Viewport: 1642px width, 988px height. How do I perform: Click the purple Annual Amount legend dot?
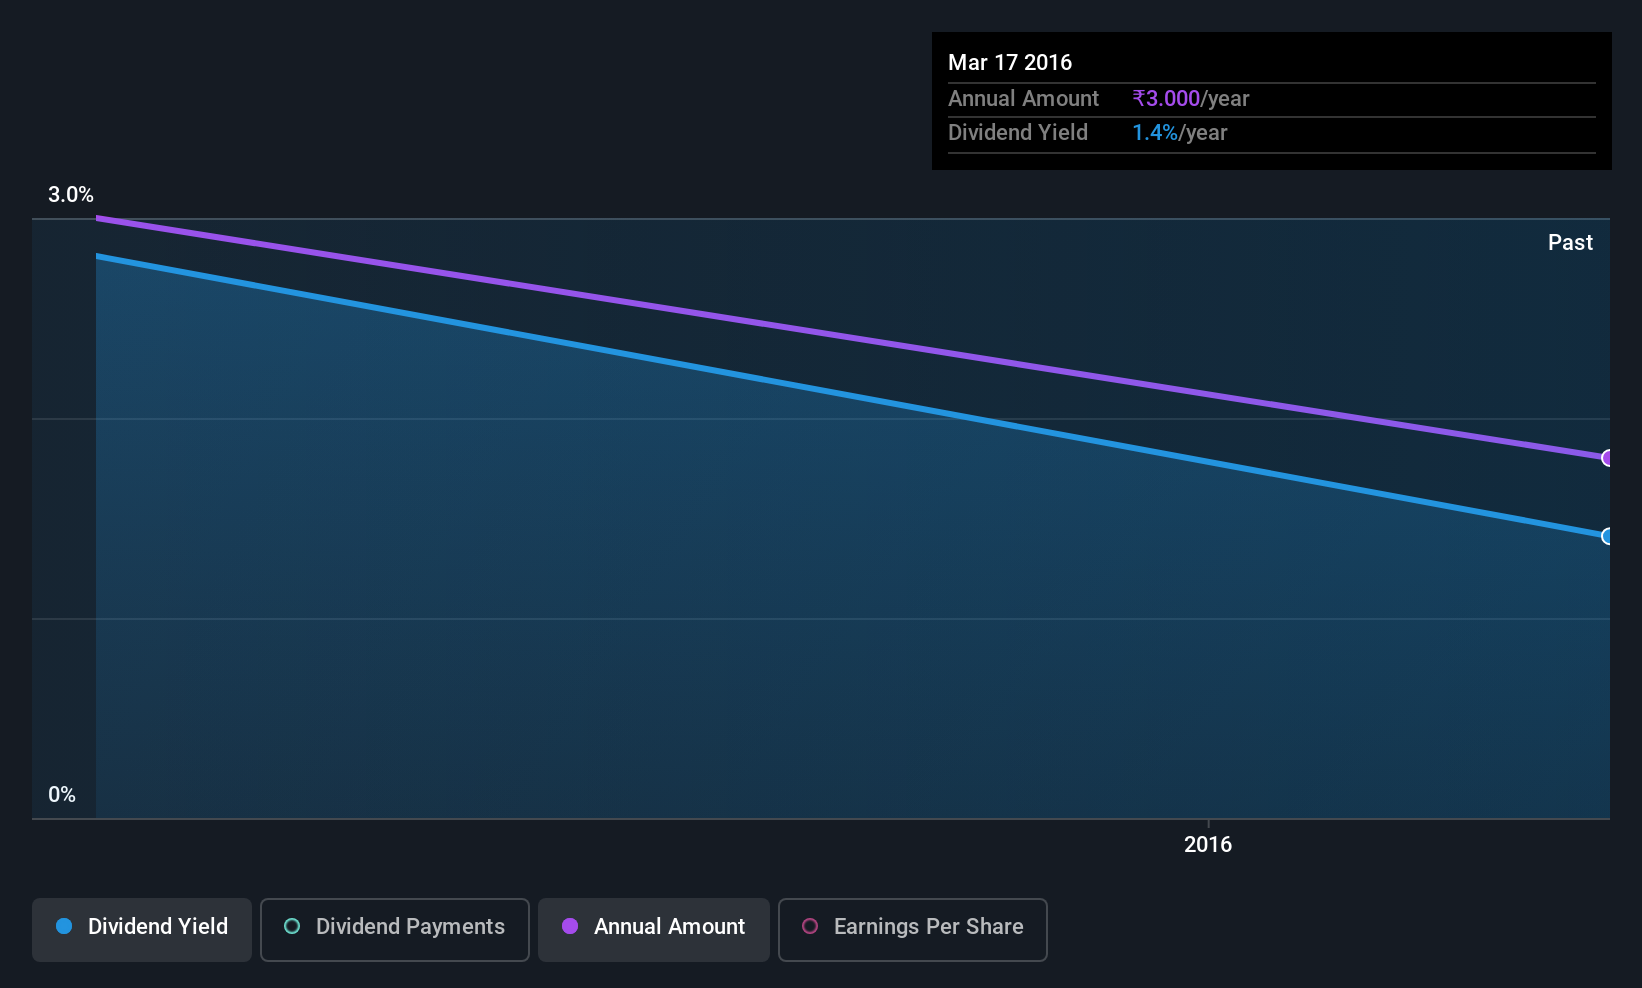click(x=570, y=926)
